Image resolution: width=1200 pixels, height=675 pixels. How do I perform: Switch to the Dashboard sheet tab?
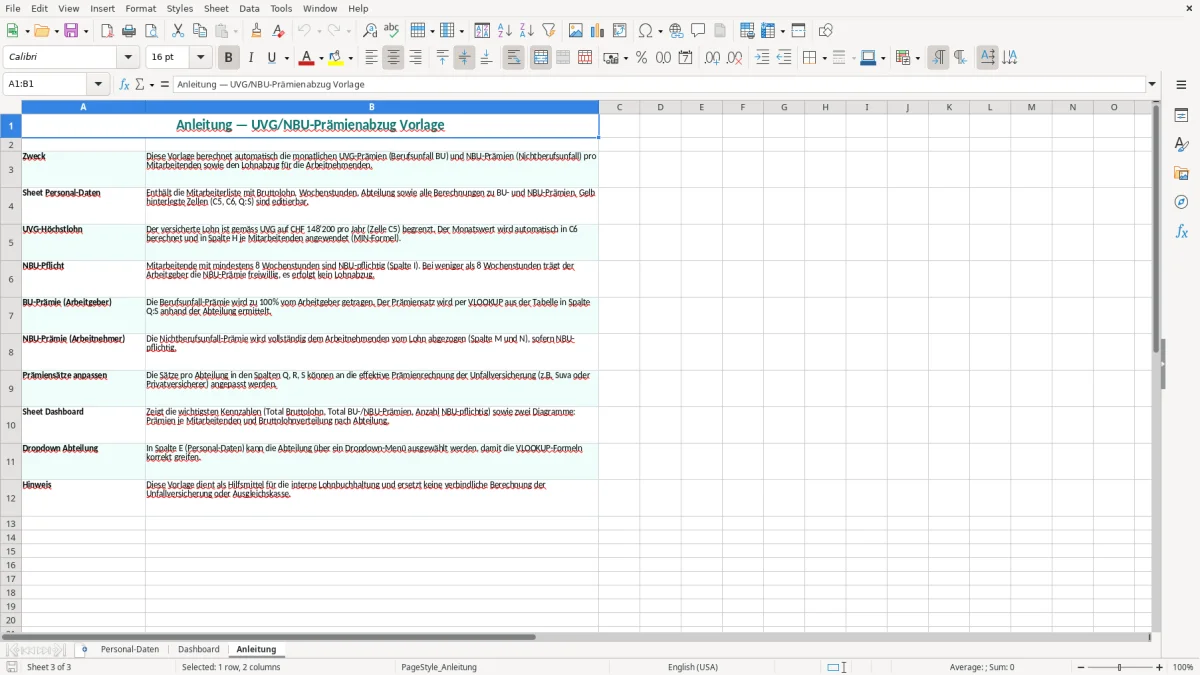coord(198,650)
